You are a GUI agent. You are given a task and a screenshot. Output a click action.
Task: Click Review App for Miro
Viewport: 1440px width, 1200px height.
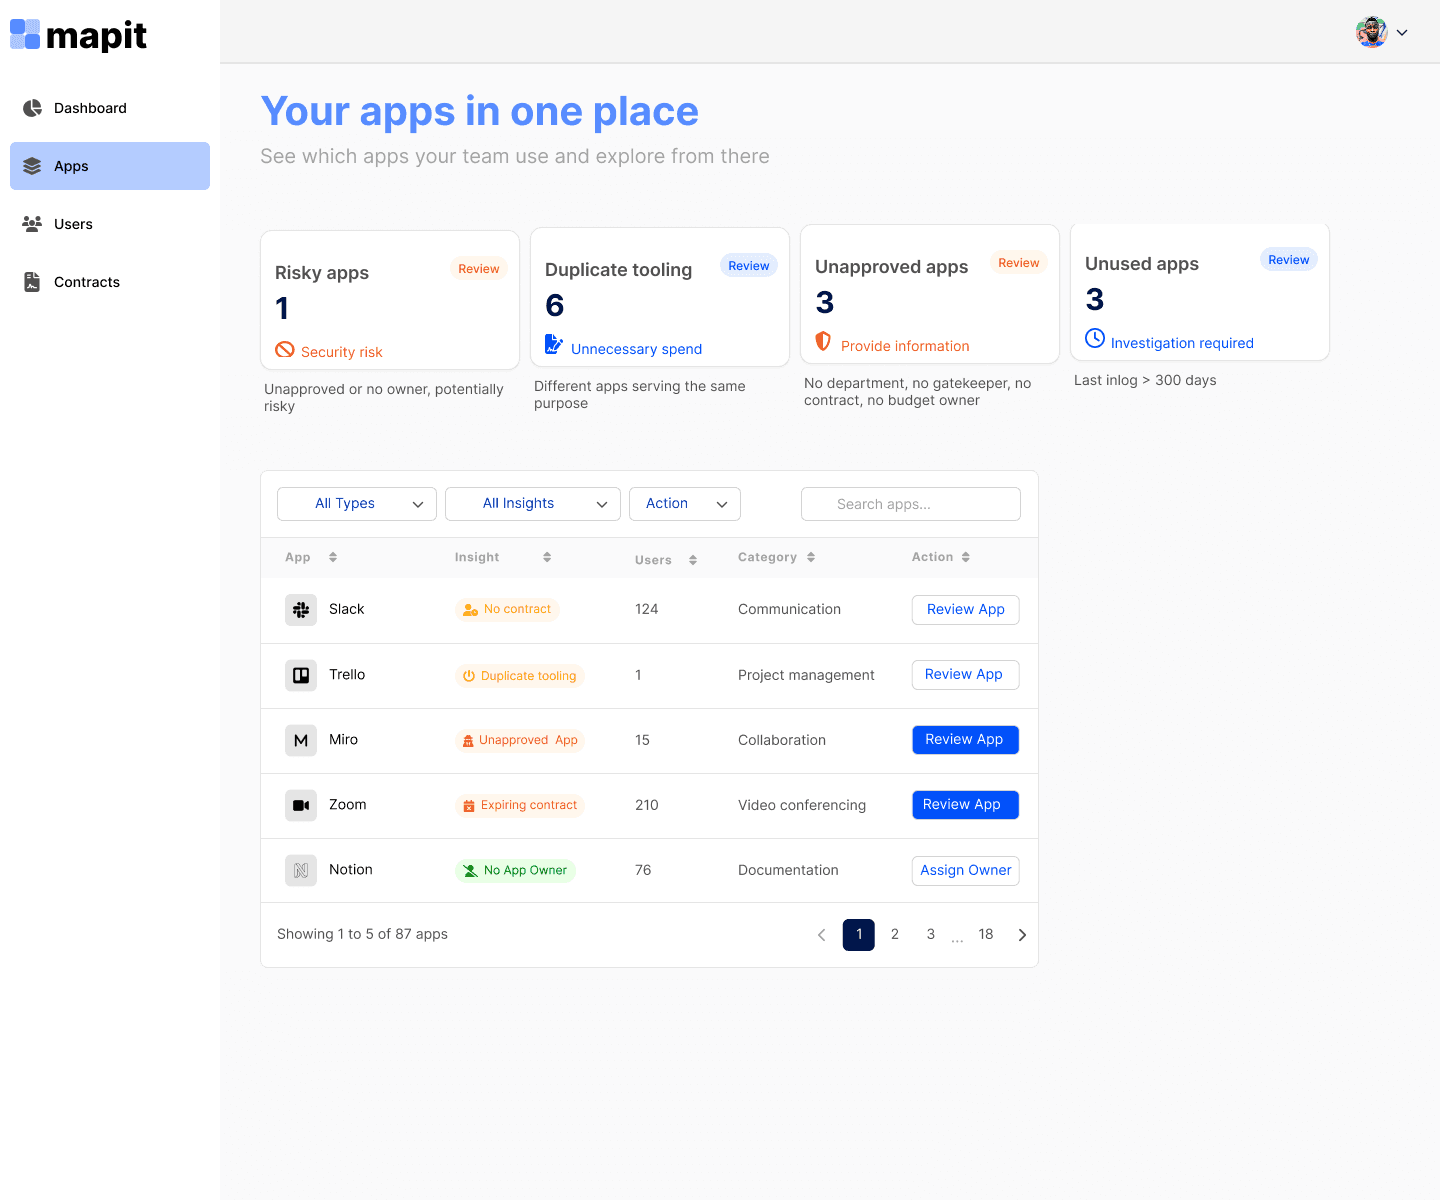(966, 740)
